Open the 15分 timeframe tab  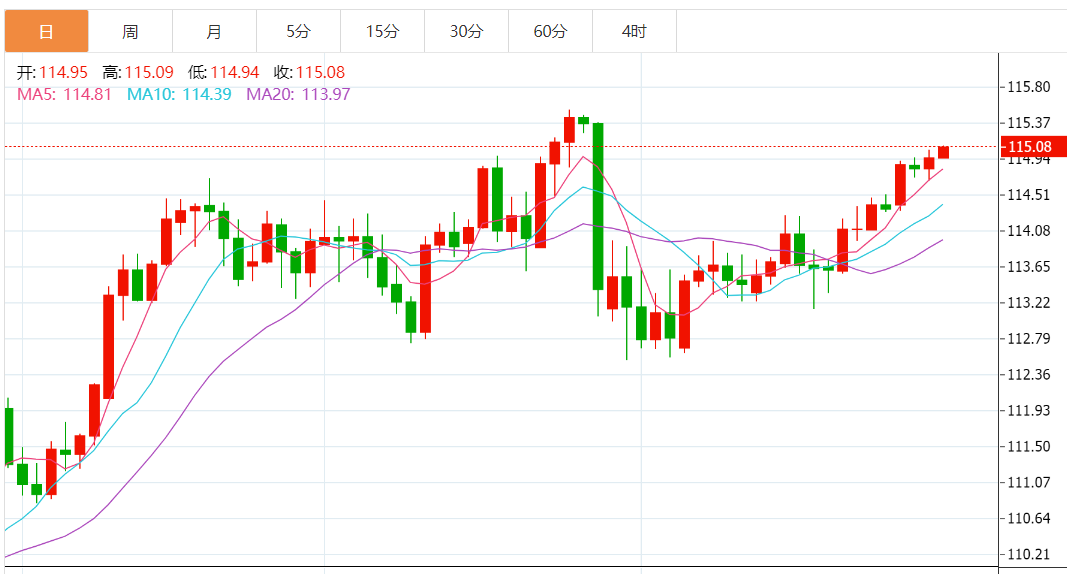[x=382, y=31]
